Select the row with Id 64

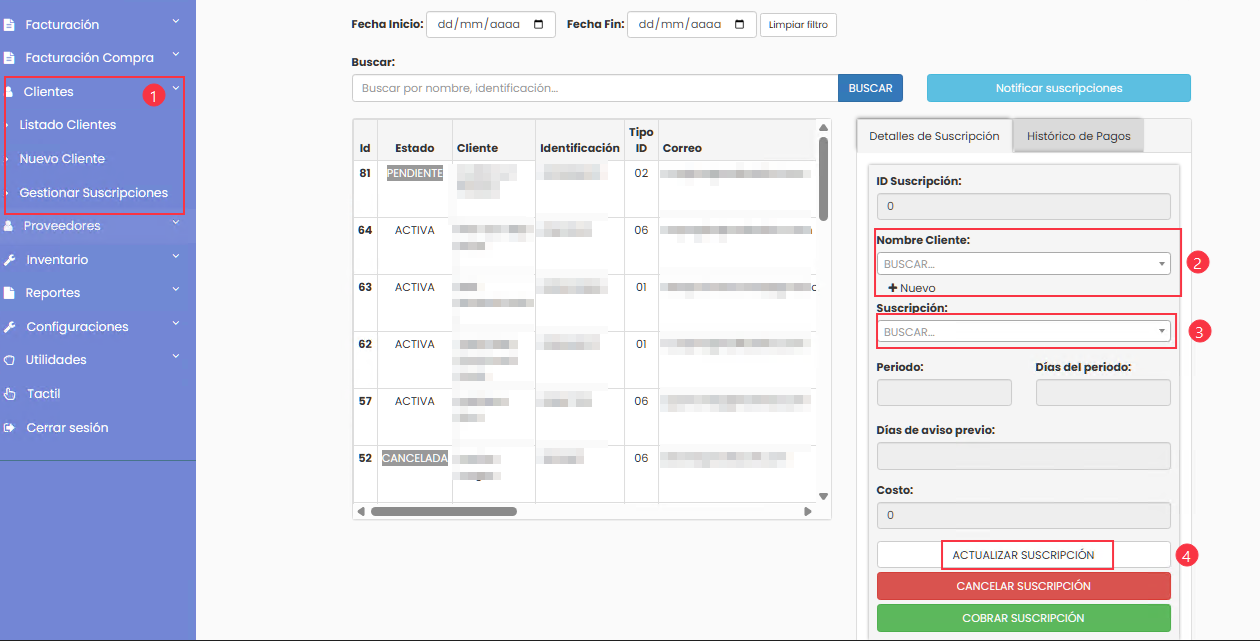[585, 246]
